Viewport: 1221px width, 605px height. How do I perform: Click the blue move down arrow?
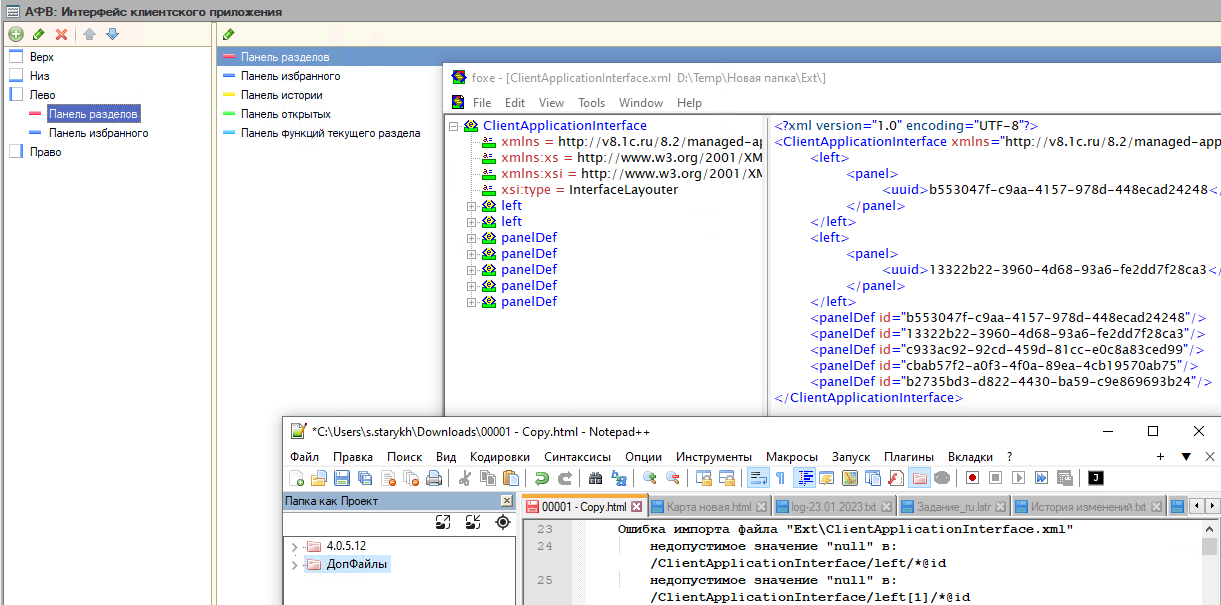point(112,34)
